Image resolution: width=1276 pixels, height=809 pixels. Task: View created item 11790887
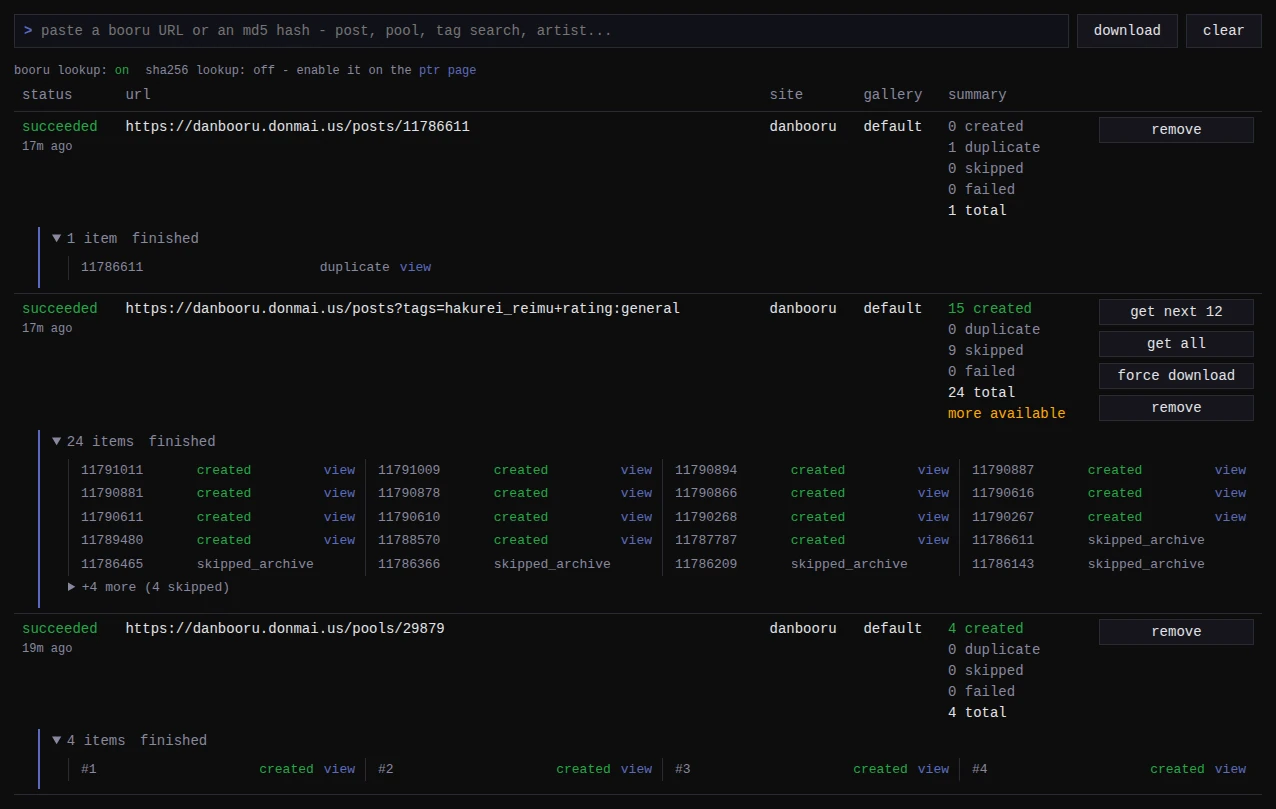point(1230,470)
